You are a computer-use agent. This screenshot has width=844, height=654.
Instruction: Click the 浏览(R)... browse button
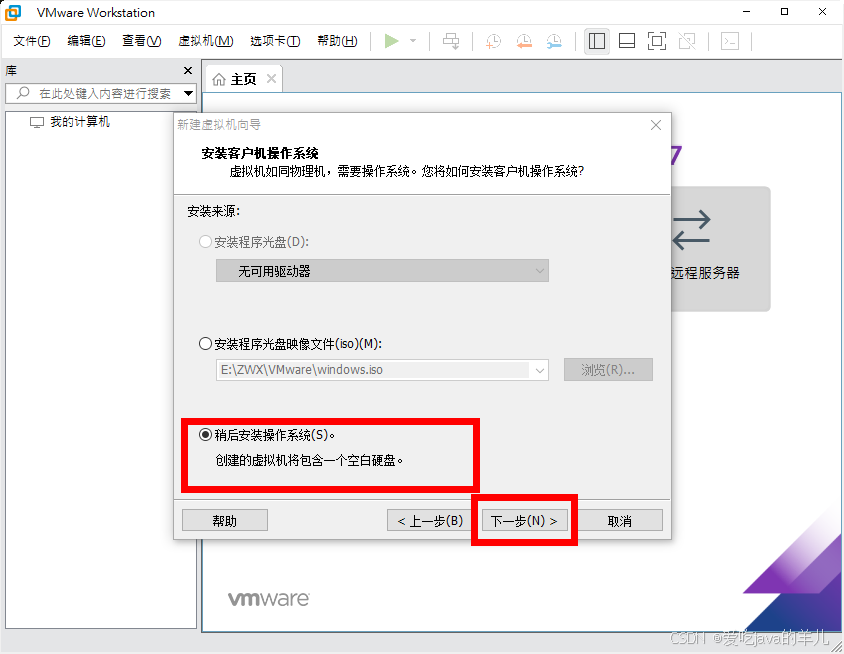click(x=608, y=370)
